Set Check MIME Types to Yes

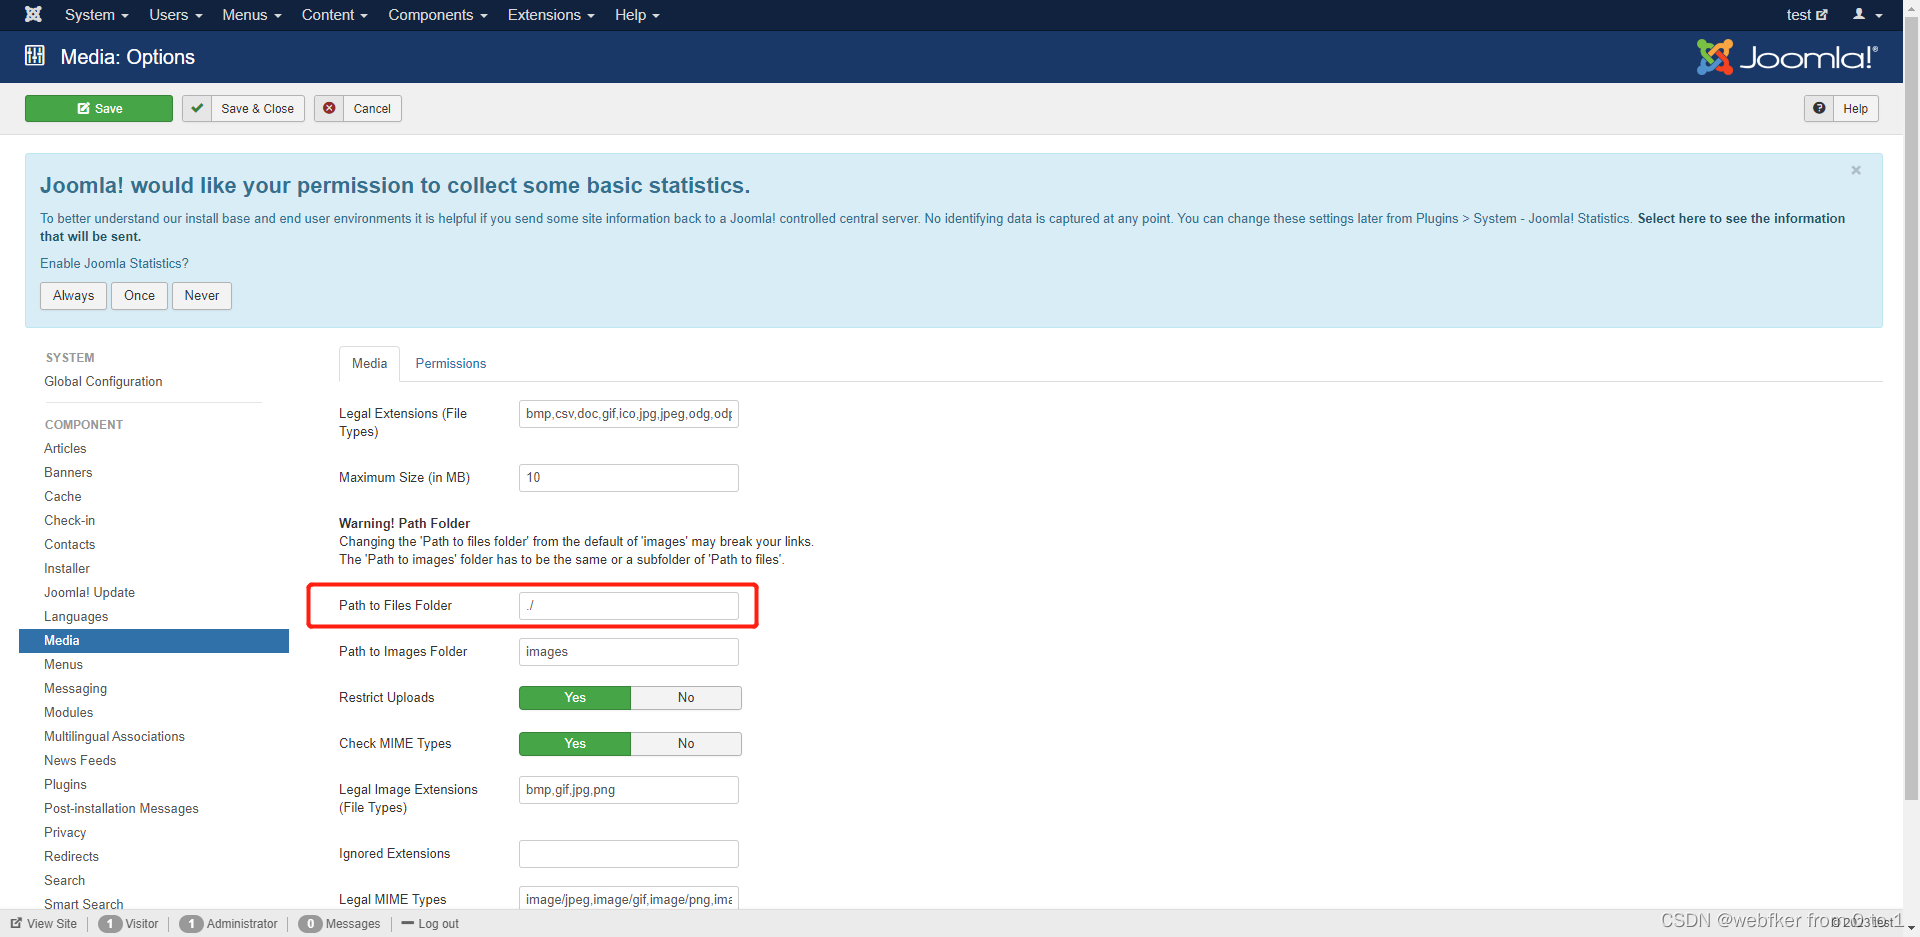coord(575,744)
